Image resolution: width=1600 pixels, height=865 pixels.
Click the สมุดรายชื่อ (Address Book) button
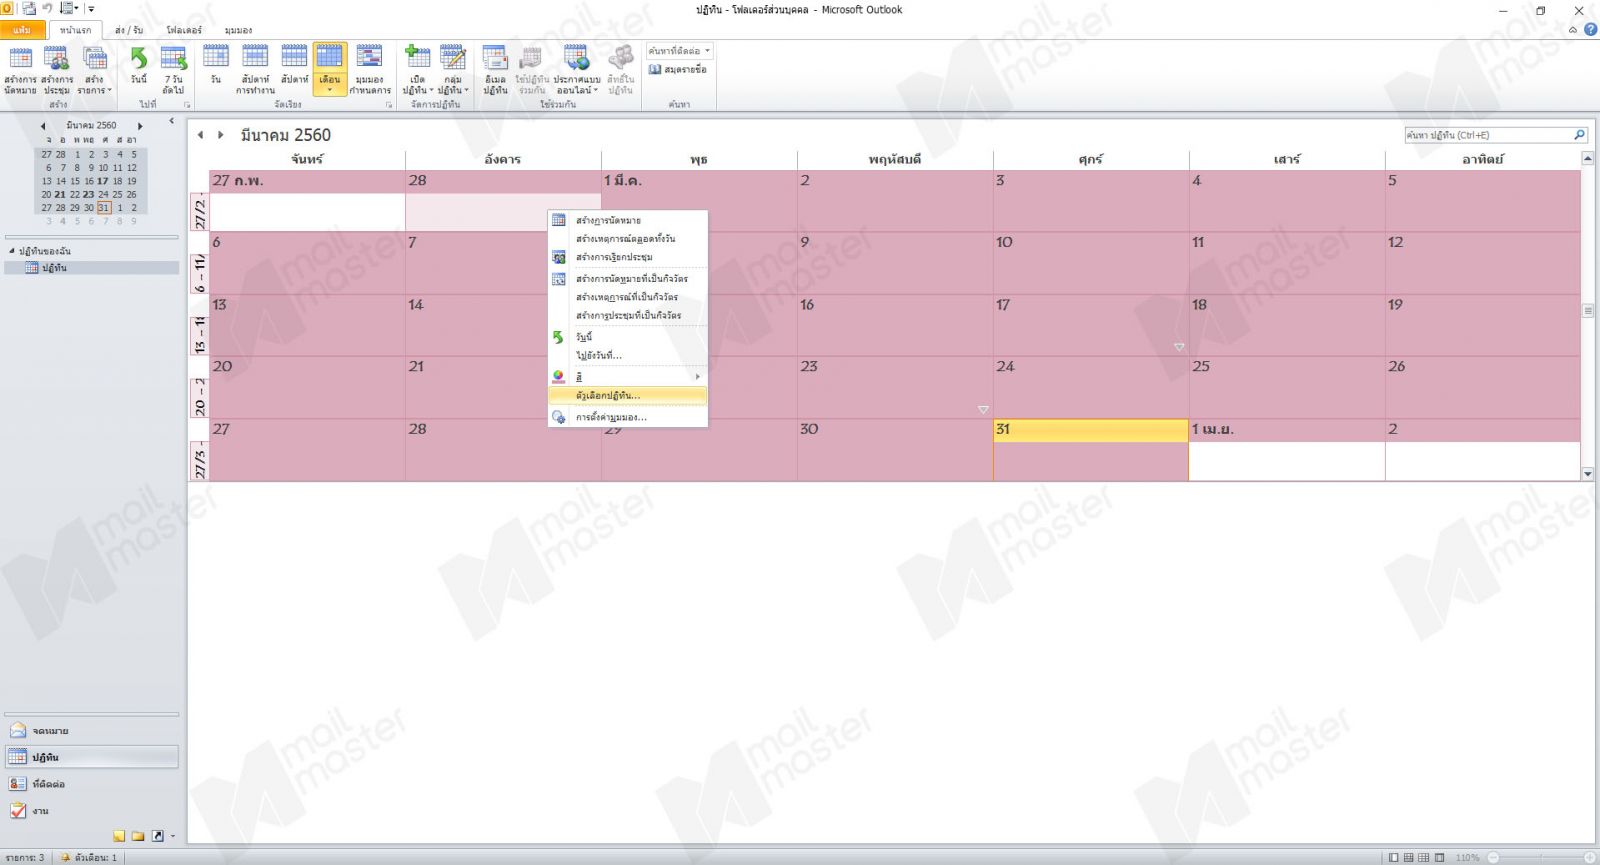click(678, 70)
